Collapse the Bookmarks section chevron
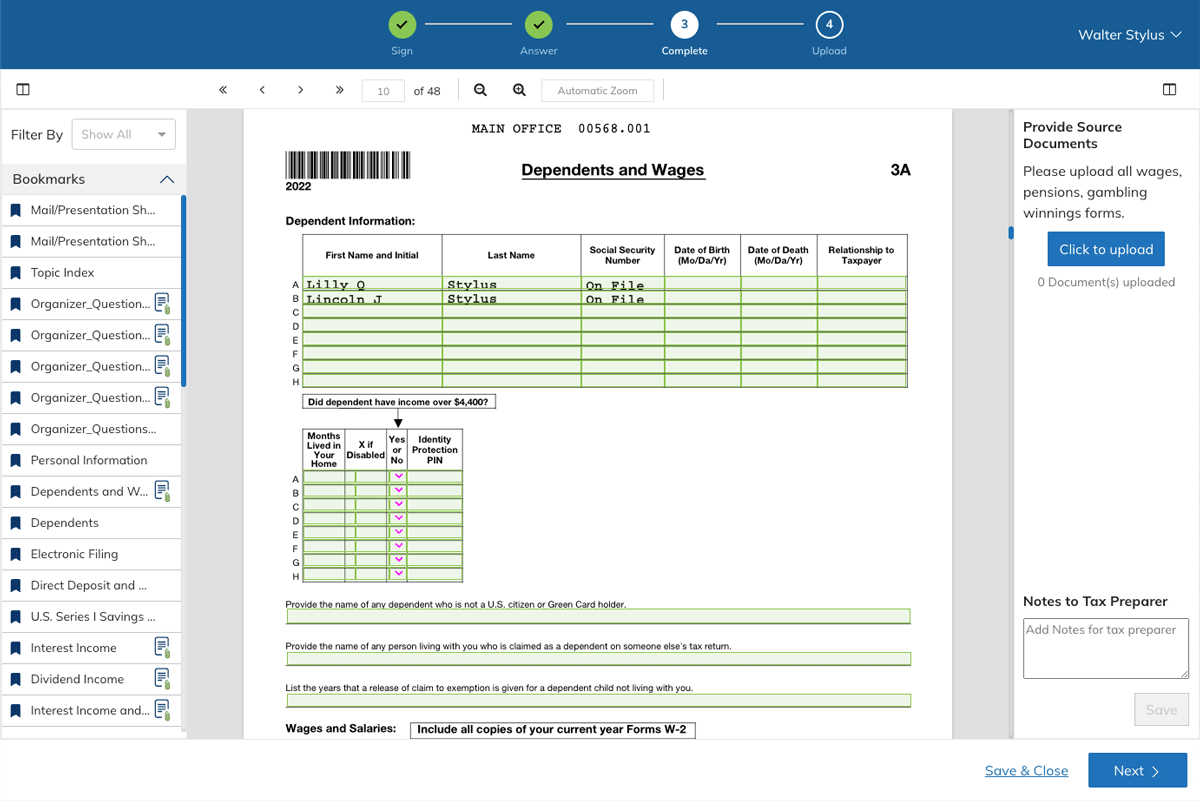This screenshot has width=1200, height=801. 167,180
